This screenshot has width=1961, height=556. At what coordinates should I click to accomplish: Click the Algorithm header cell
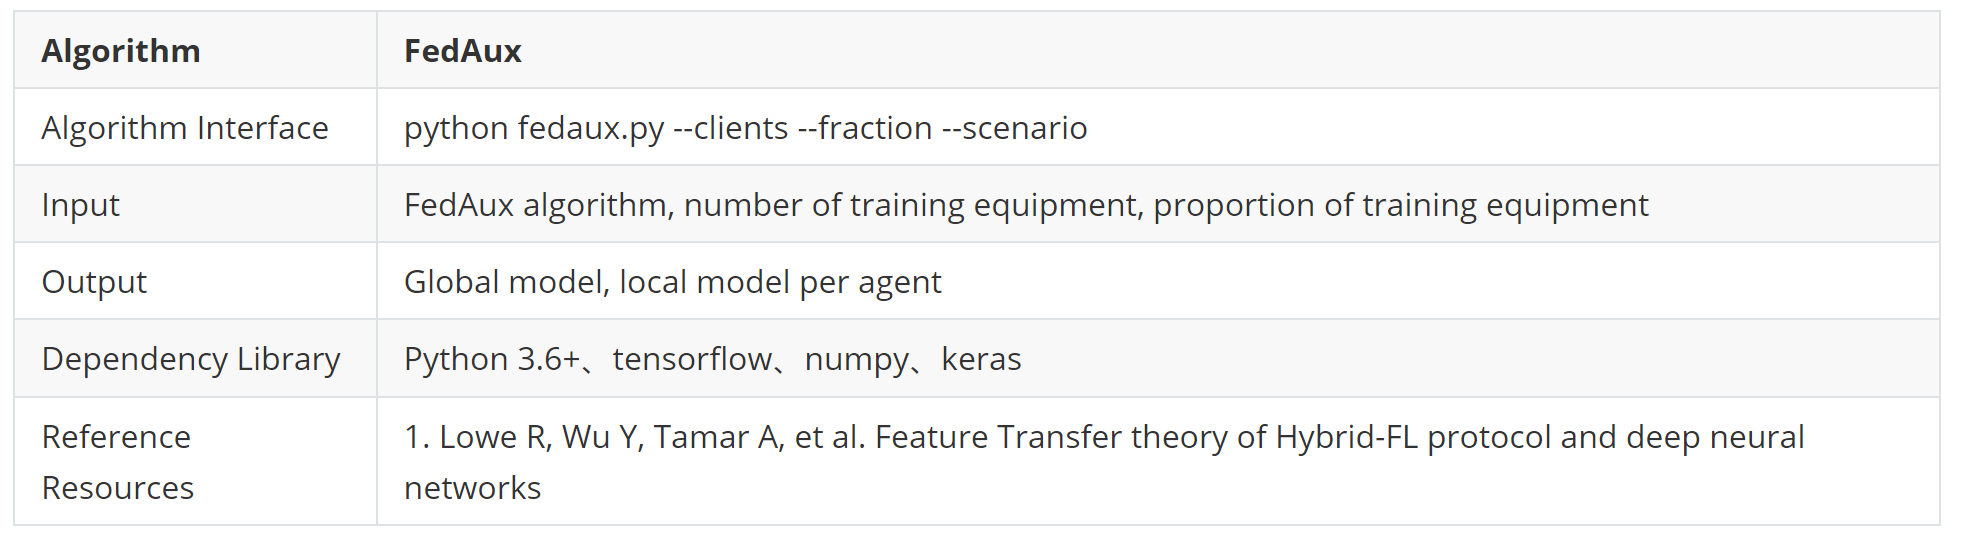pos(195,50)
